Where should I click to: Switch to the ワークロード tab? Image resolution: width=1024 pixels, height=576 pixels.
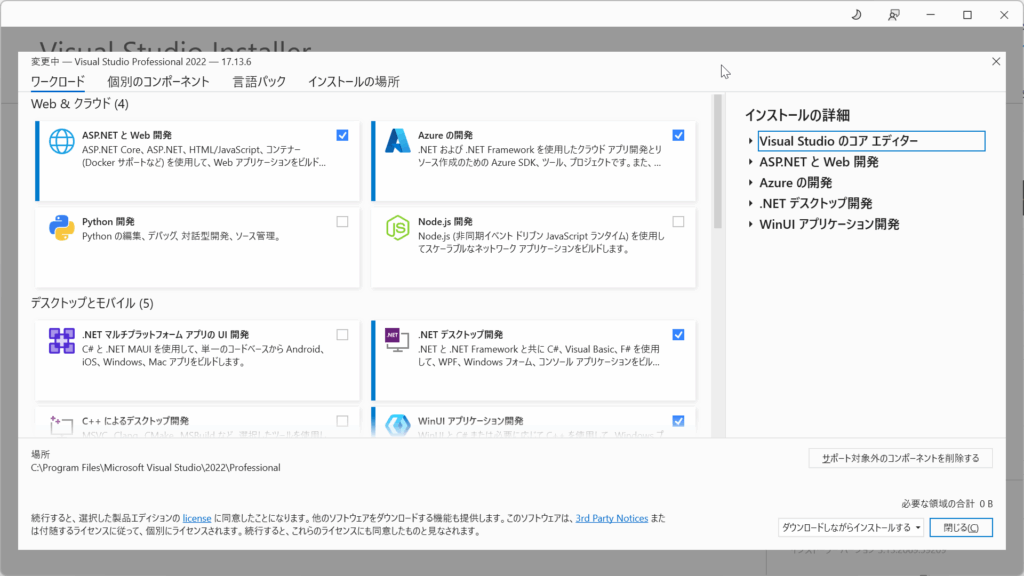tap(57, 82)
